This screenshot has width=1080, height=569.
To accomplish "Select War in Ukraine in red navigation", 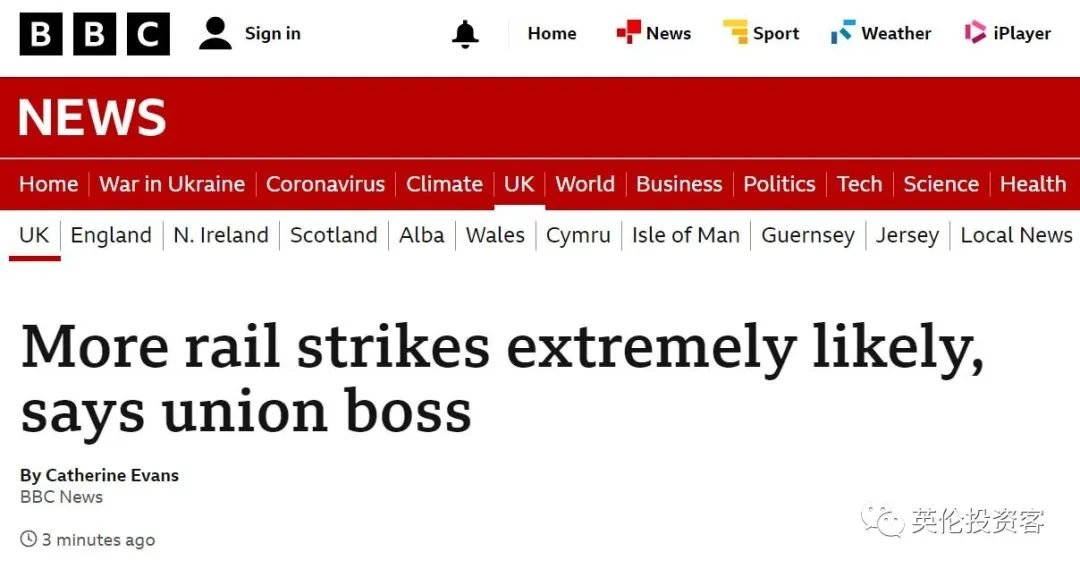I will (x=172, y=184).
